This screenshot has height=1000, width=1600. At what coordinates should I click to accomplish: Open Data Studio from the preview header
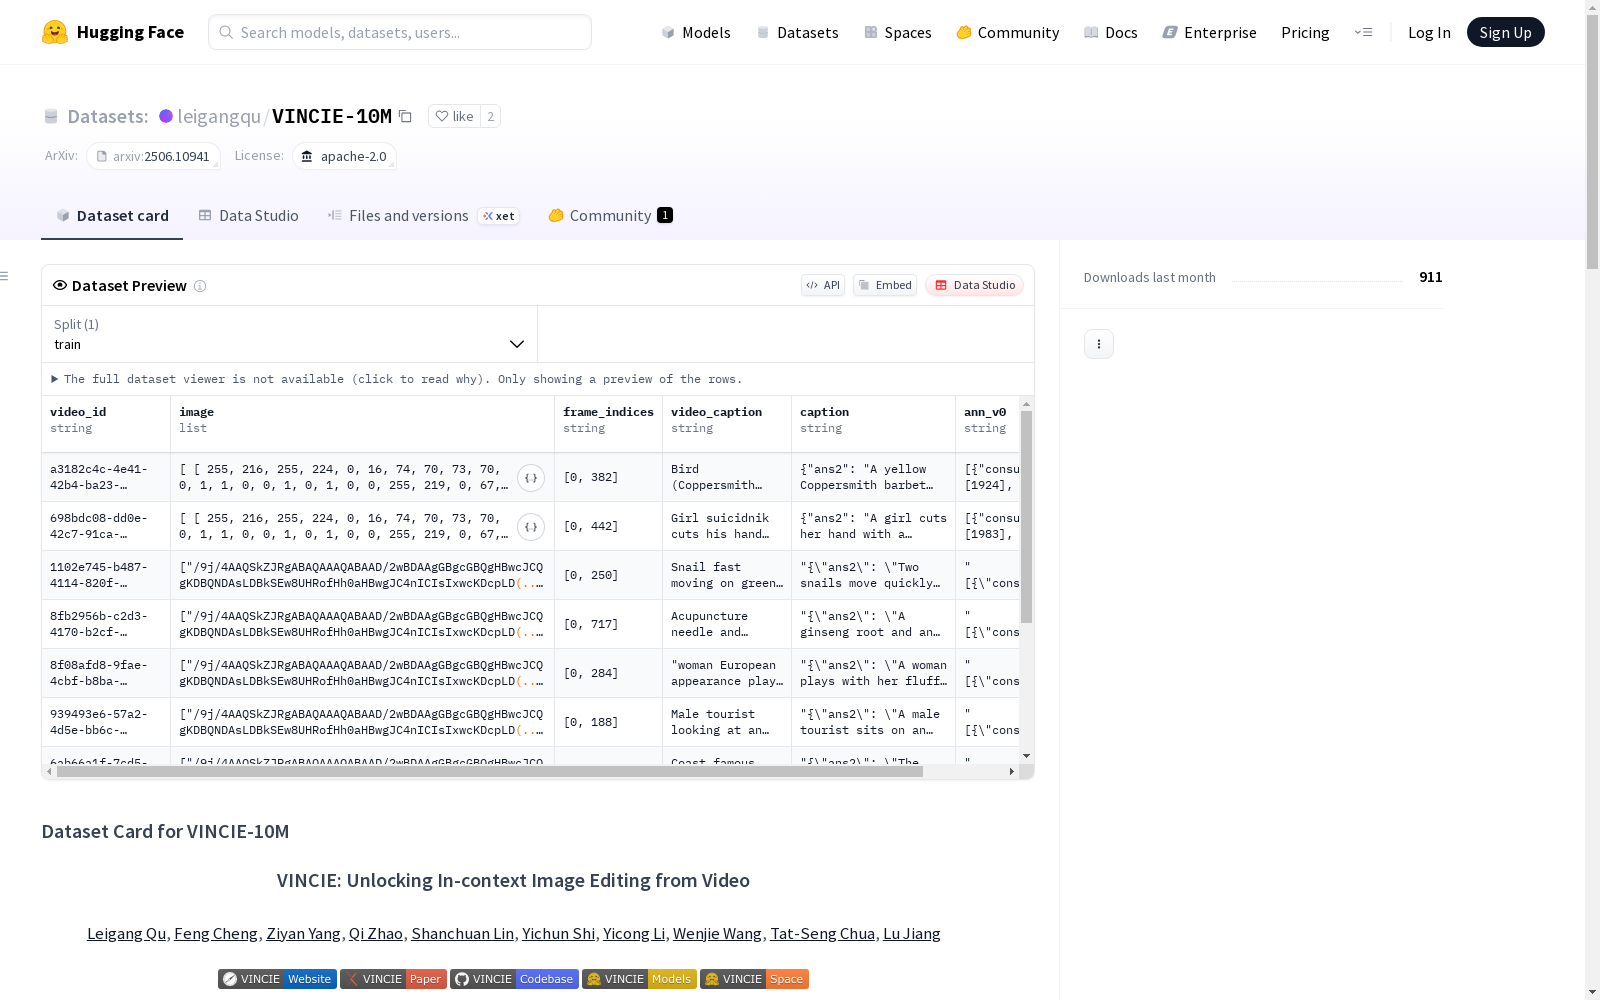point(975,285)
